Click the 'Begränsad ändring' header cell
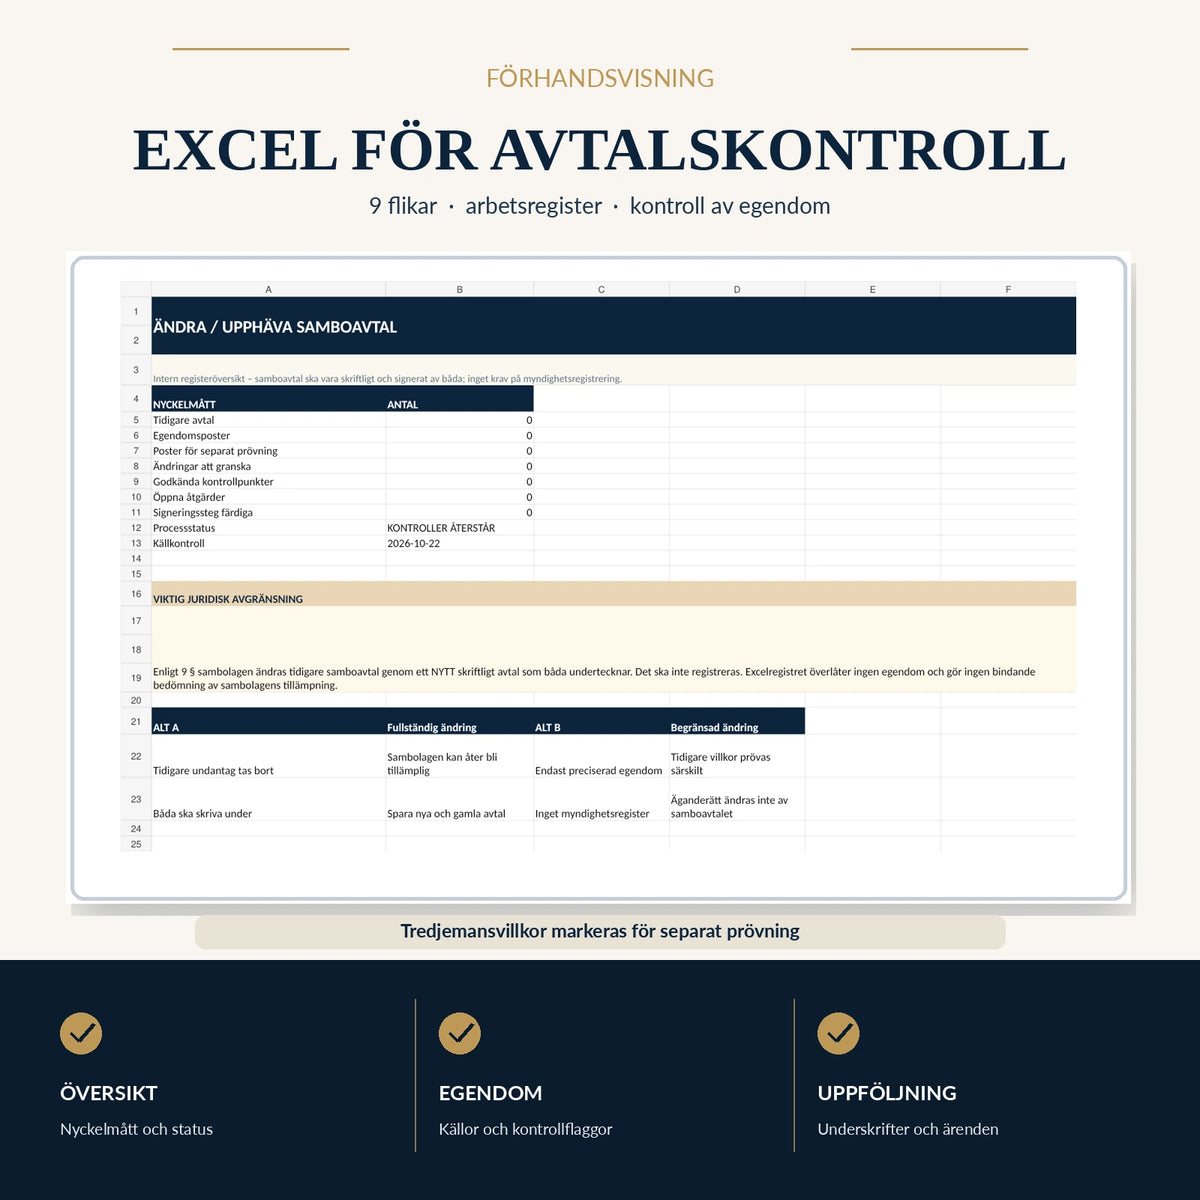This screenshot has height=1200, width=1200. click(x=737, y=721)
